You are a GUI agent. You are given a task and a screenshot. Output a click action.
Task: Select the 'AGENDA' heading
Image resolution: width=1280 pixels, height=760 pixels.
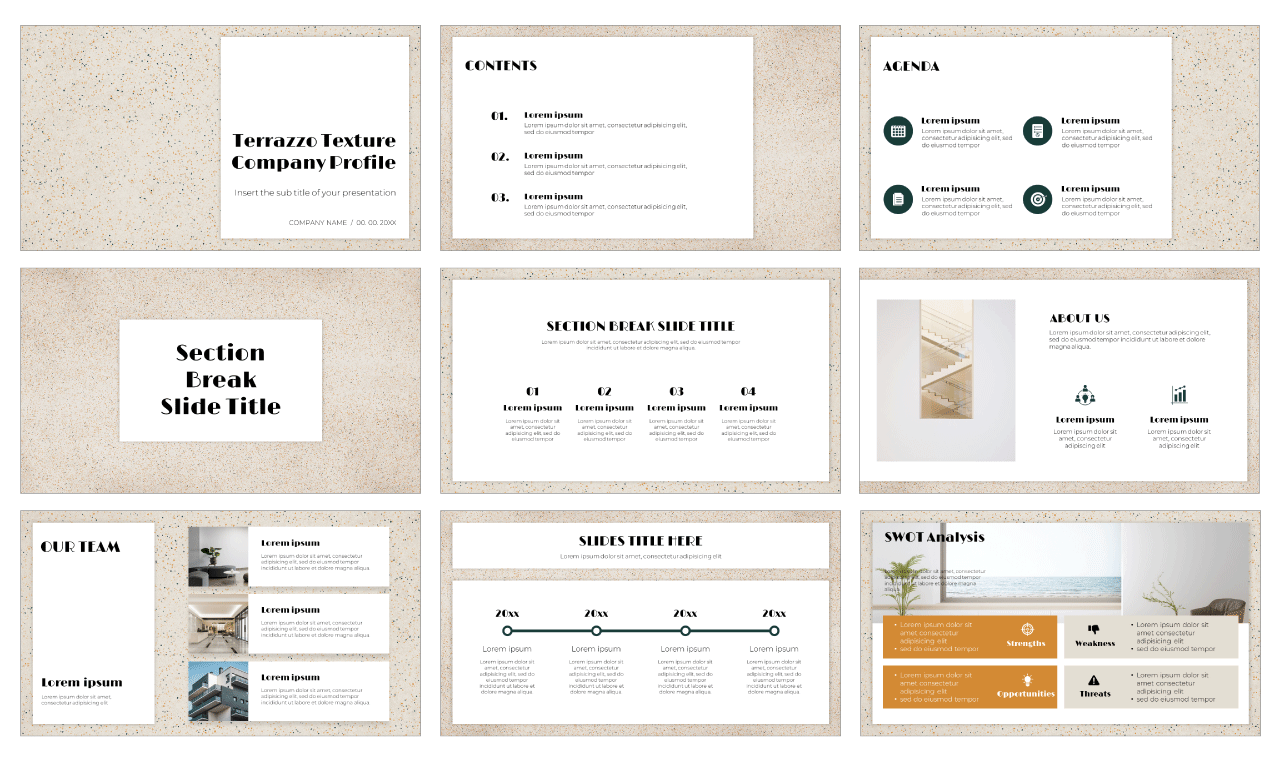coord(911,67)
